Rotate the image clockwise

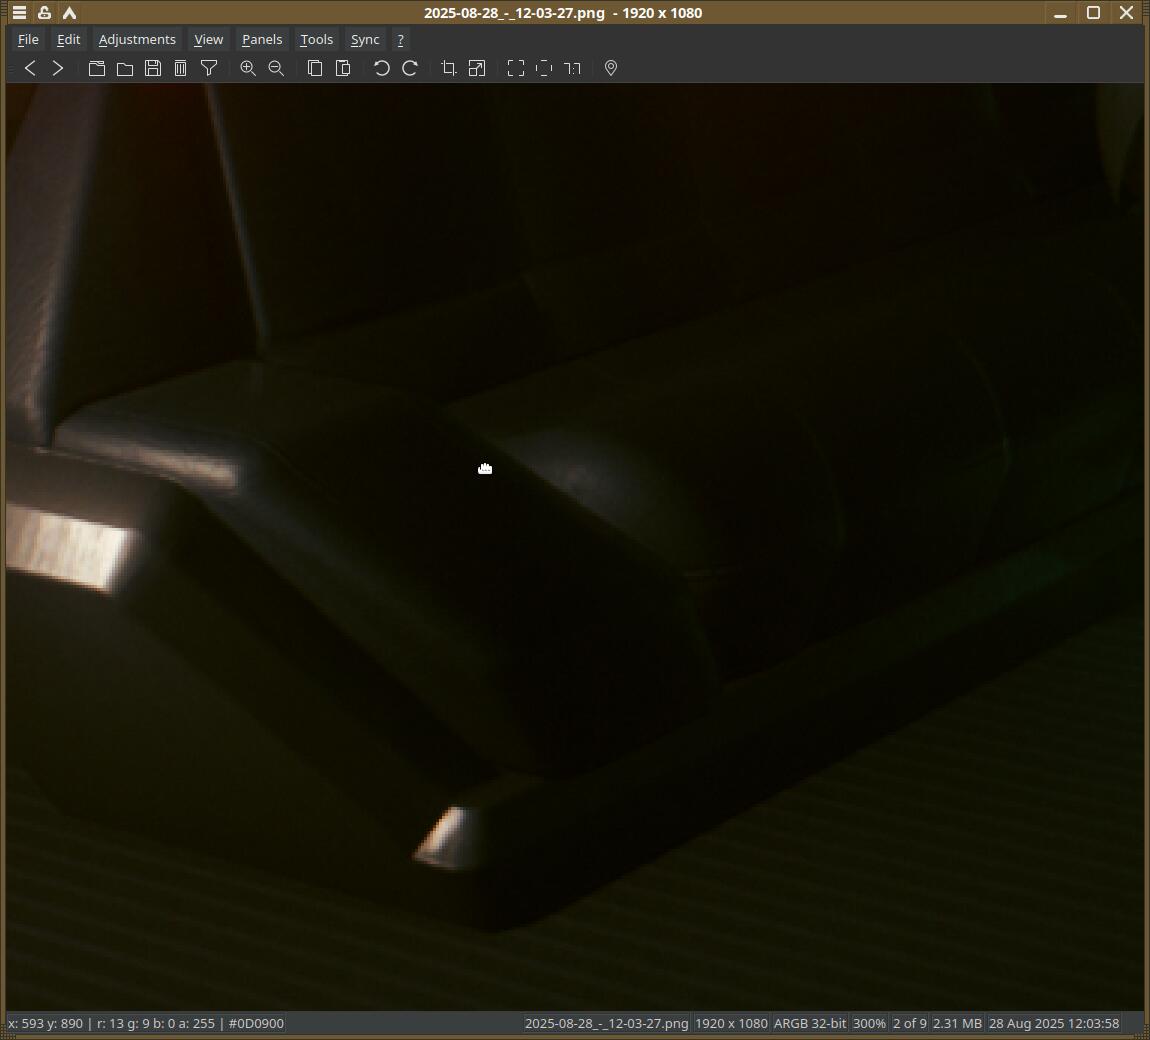[410, 68]
